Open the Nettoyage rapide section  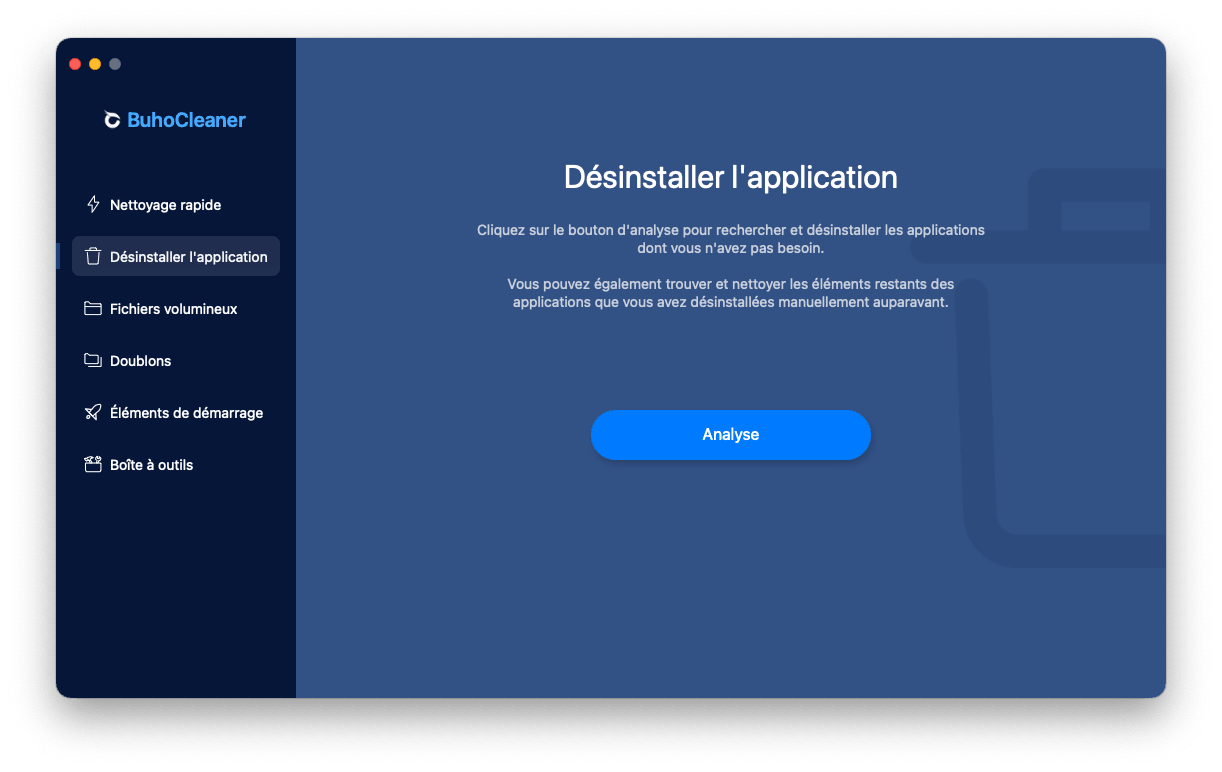point(176,204)
